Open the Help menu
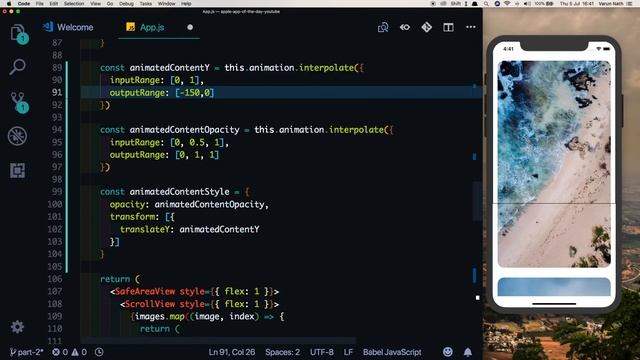This screenshot has height=360, width=640. 186,3
